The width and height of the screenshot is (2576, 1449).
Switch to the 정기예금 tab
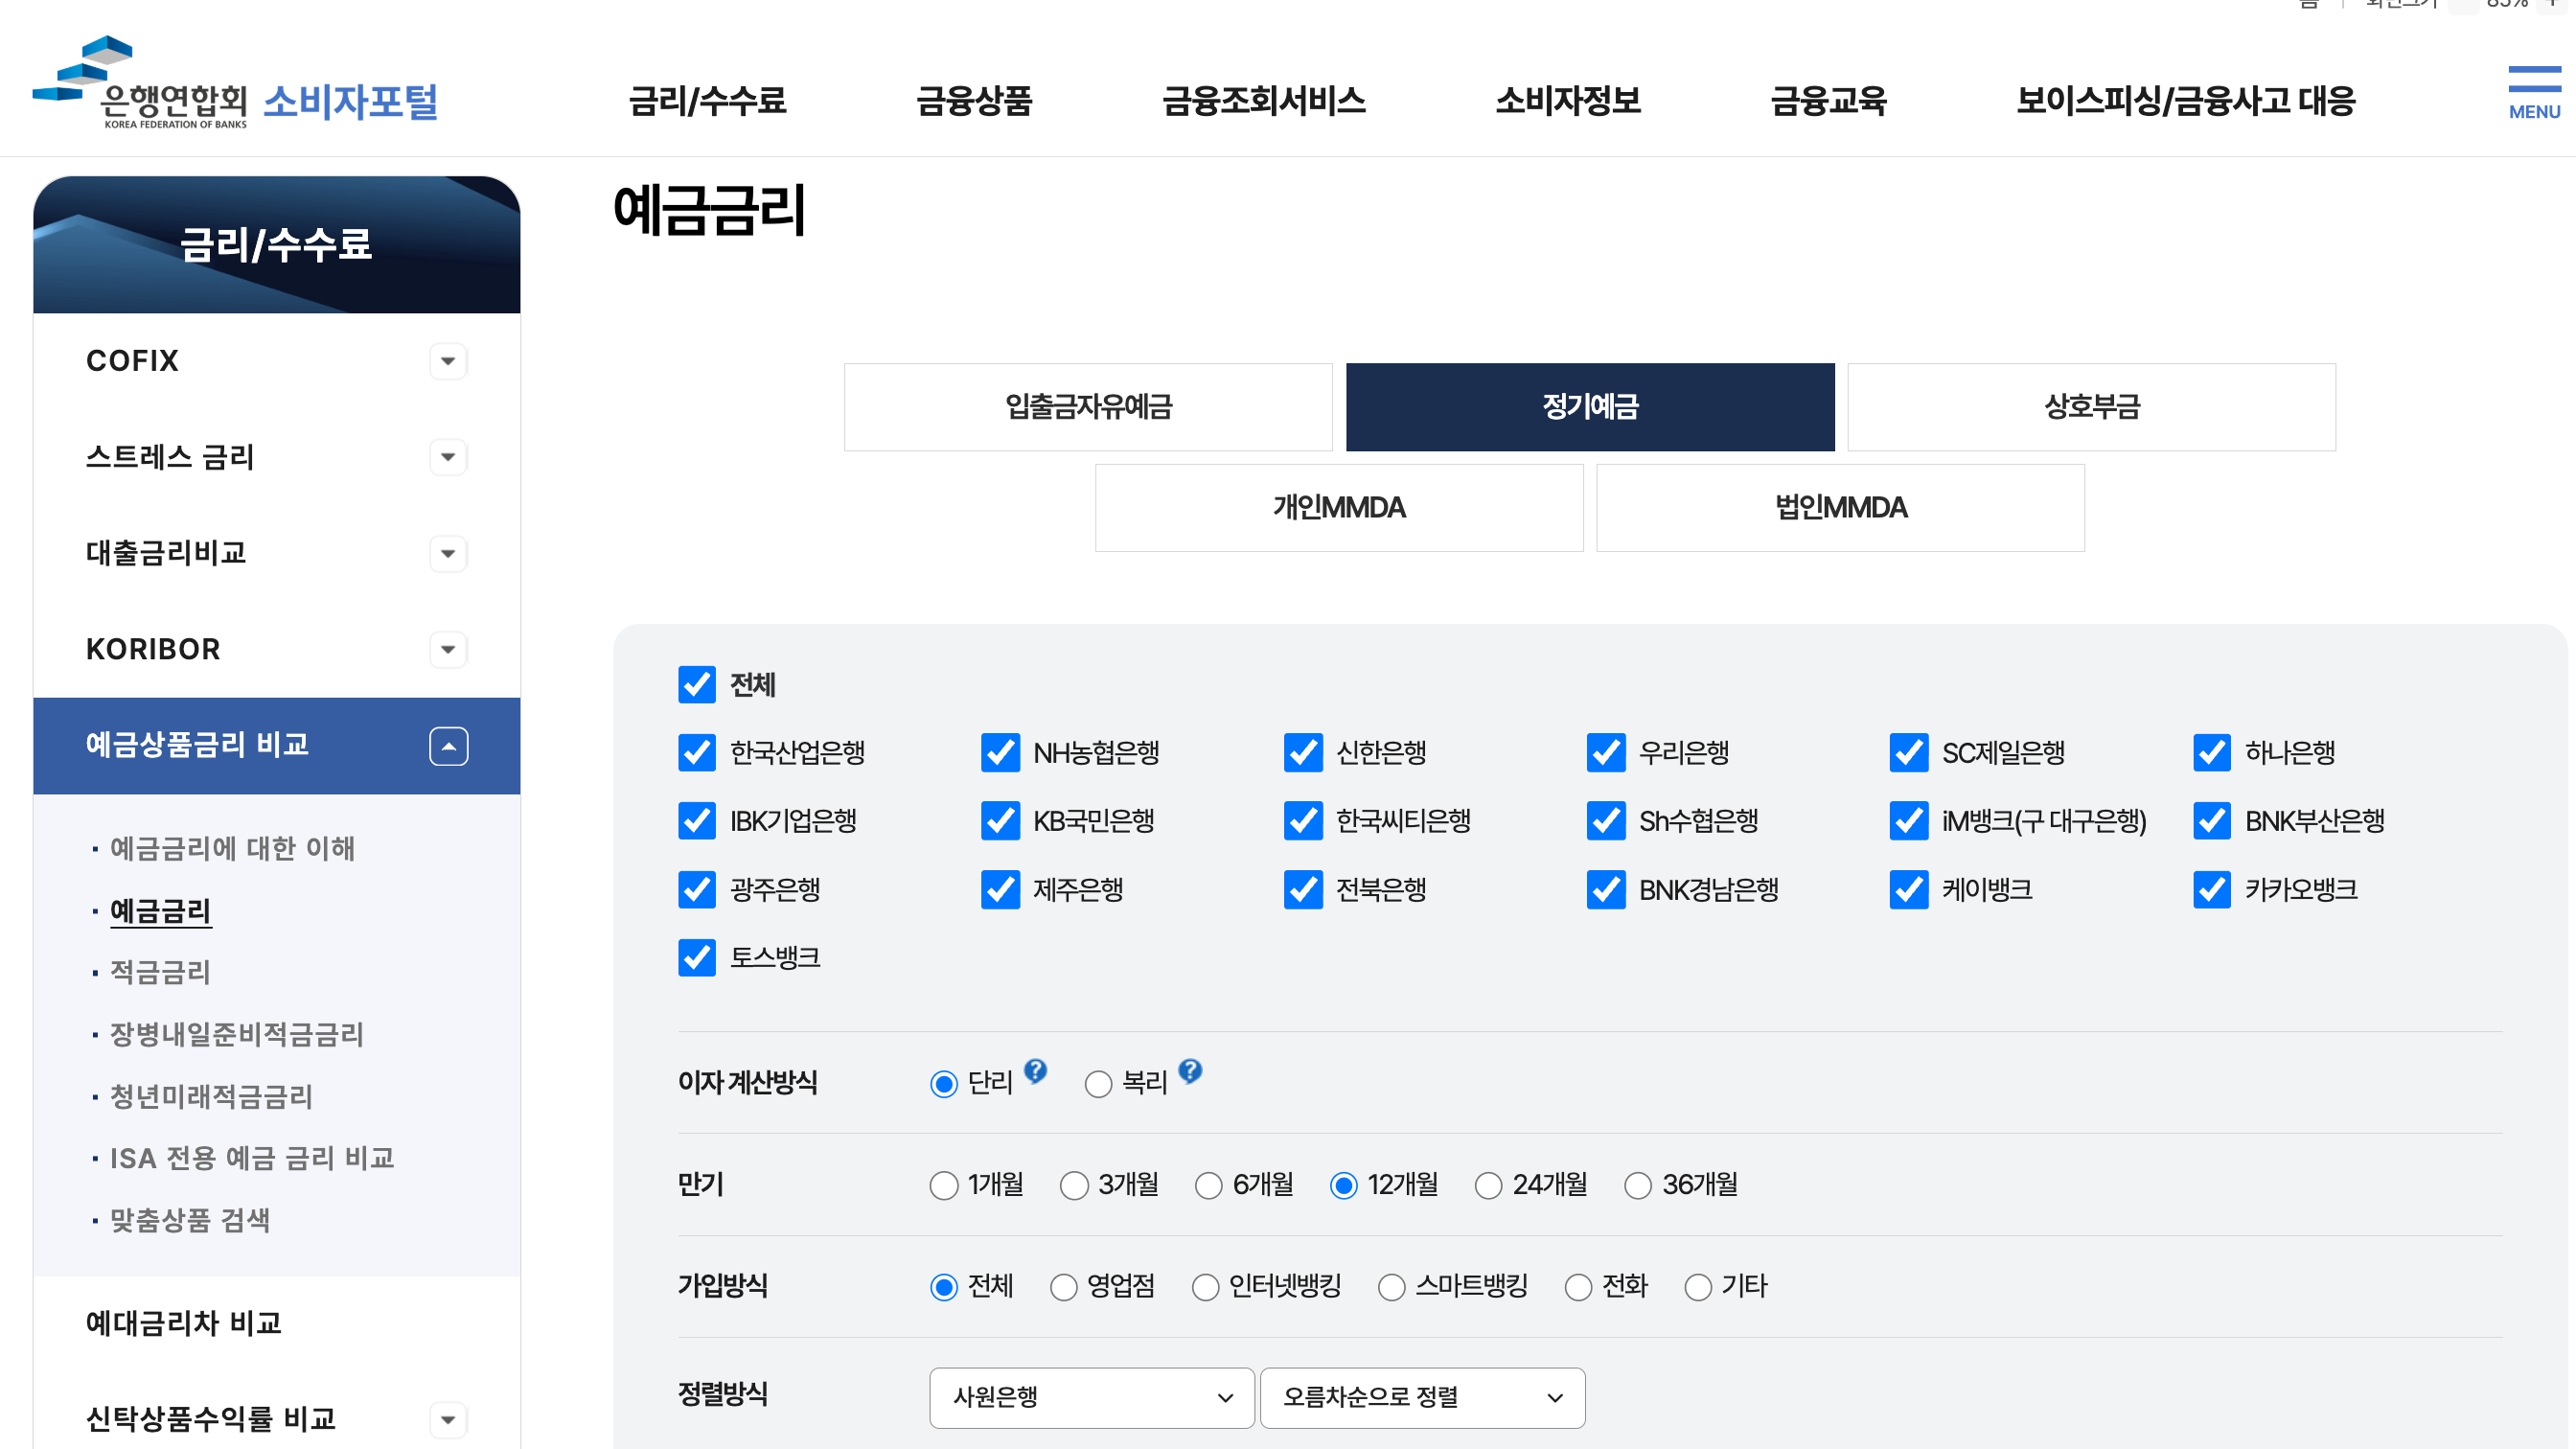point(1590,407)
